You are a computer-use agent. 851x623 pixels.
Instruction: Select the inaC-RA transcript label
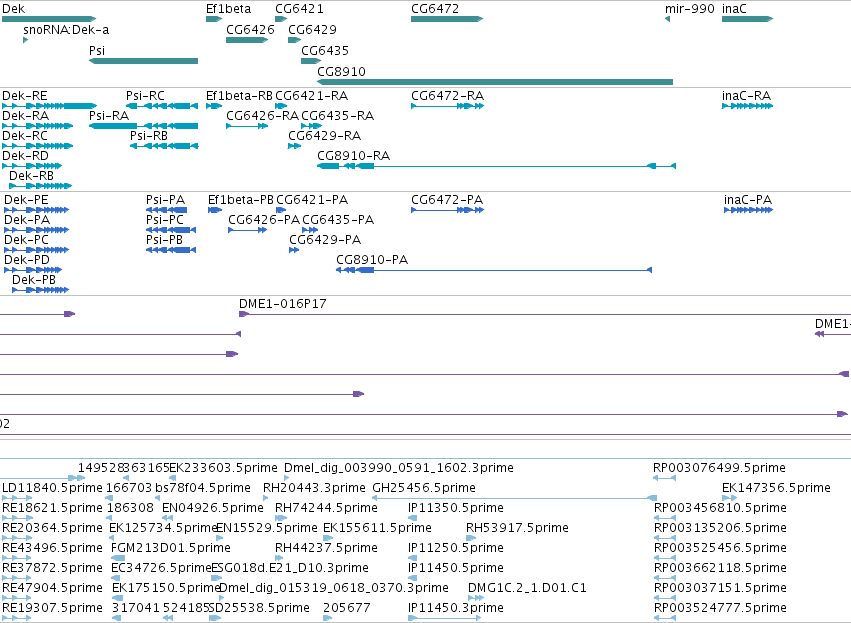(746, 96)
